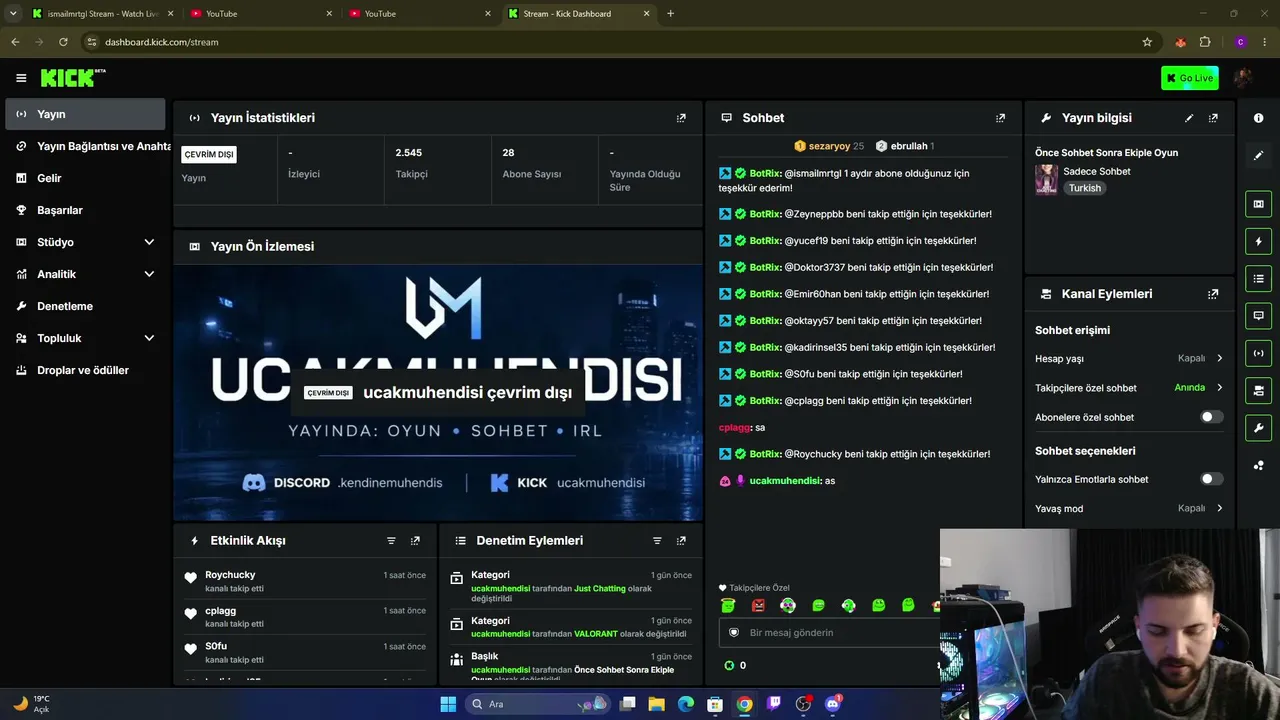Open Başarılar in the sidebar

click(85, 210)
